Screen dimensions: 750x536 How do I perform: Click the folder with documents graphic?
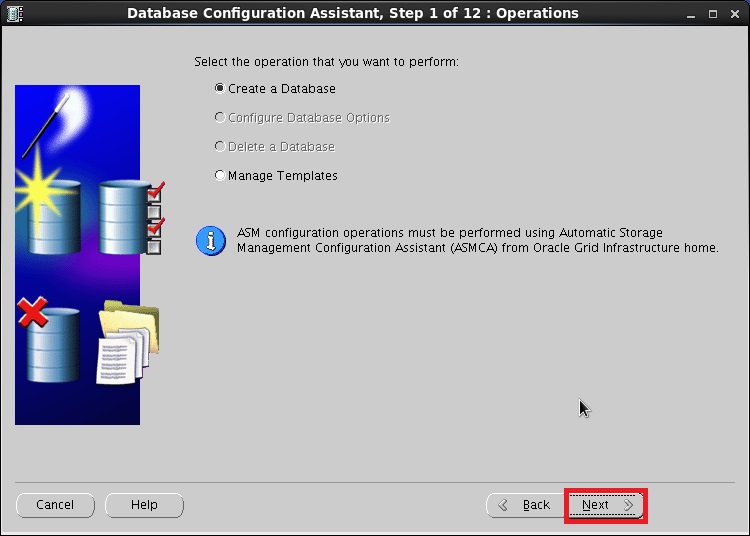pyautogui.click(x=128, y=342)
